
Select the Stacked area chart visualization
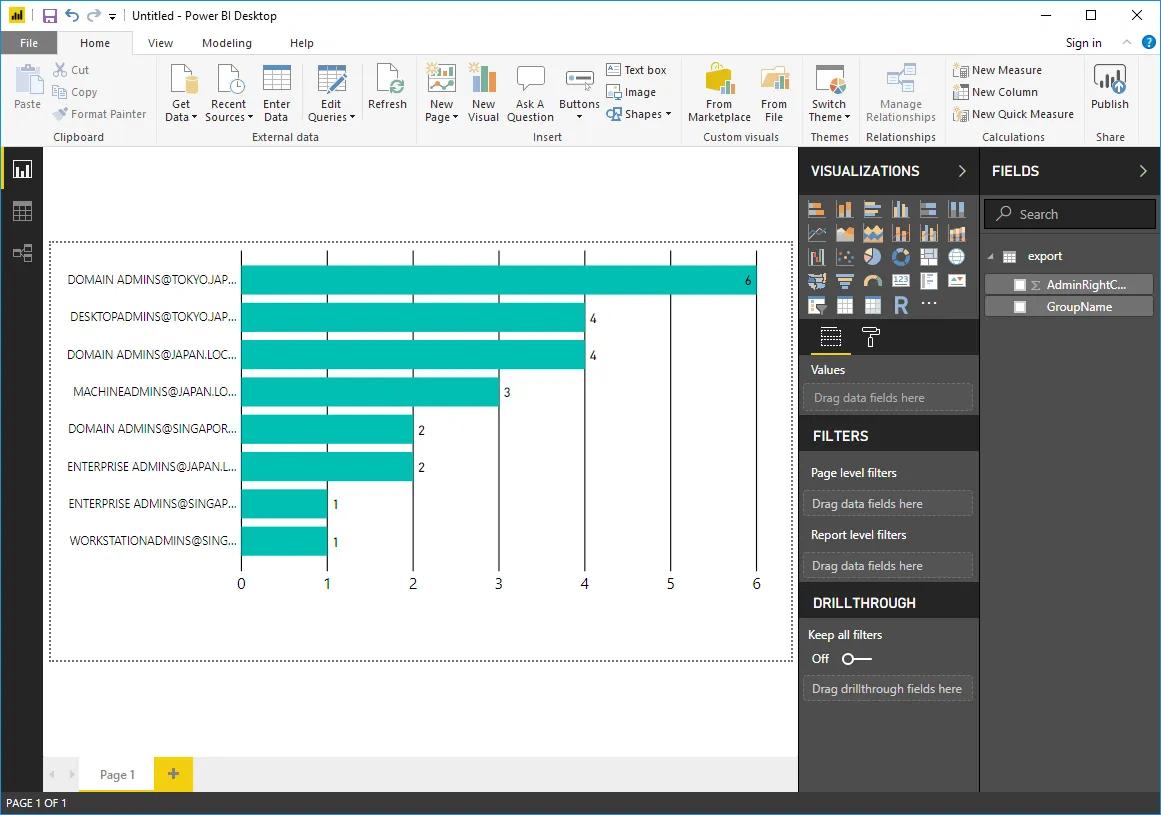[872, 234]
